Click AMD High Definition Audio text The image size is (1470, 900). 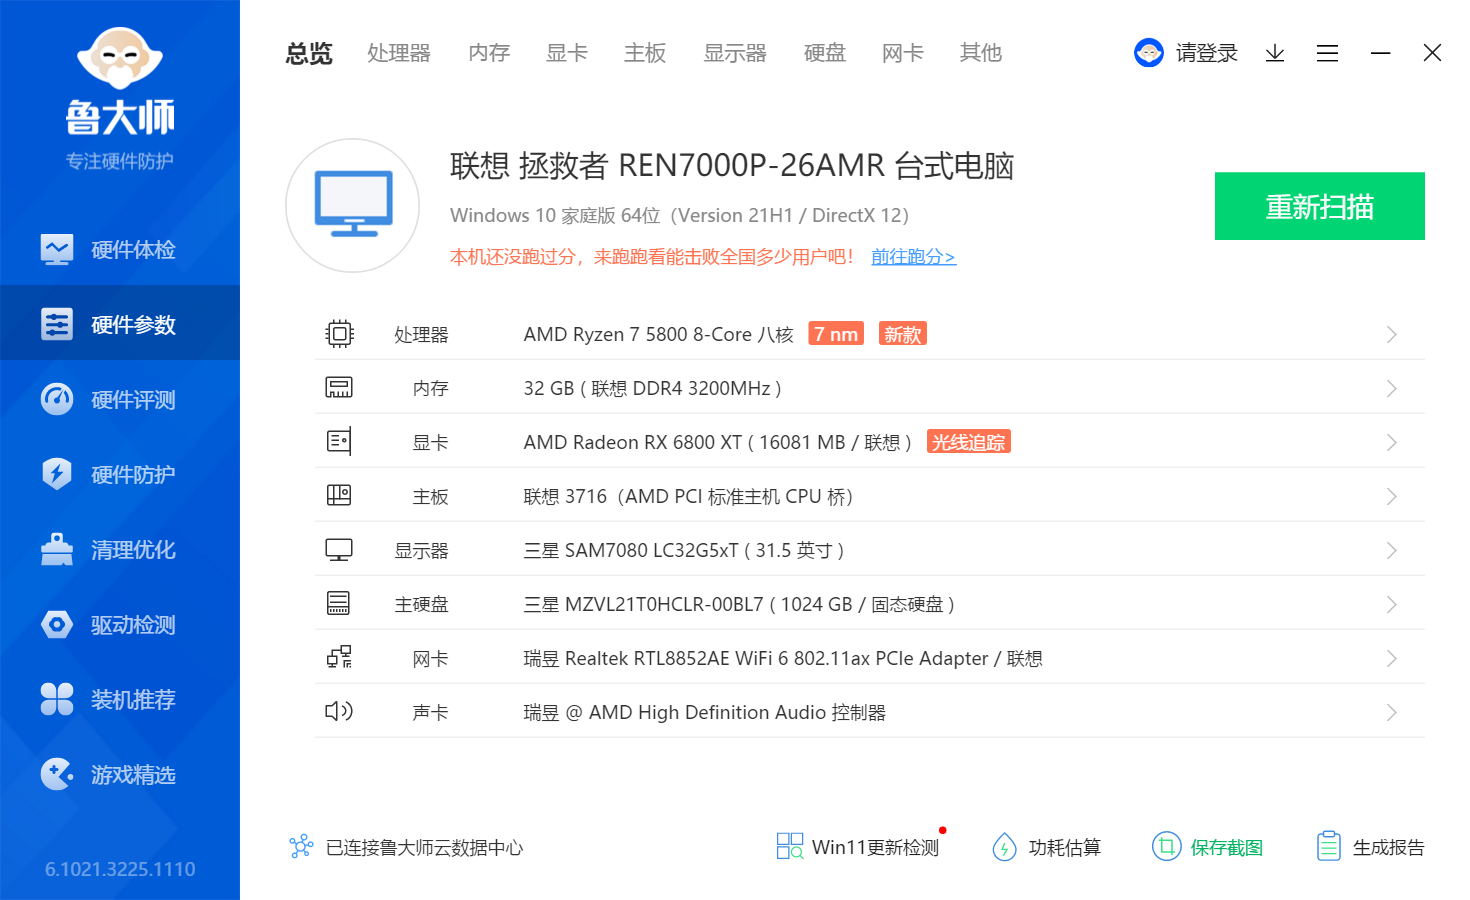point(707,712)
